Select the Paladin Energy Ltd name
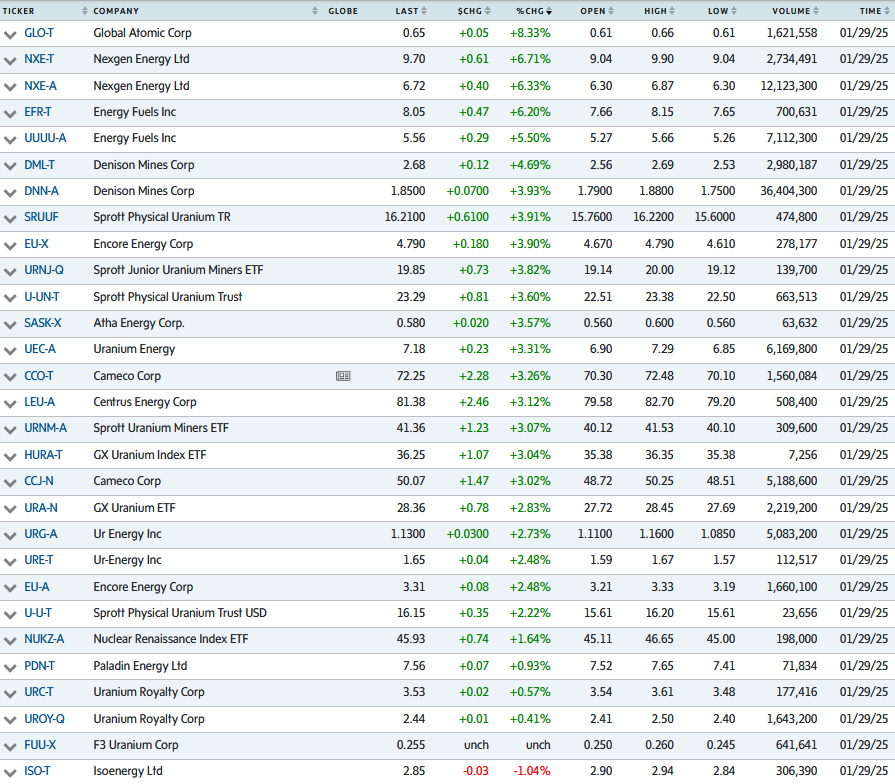895x784 pixels. tap(140, 666)
